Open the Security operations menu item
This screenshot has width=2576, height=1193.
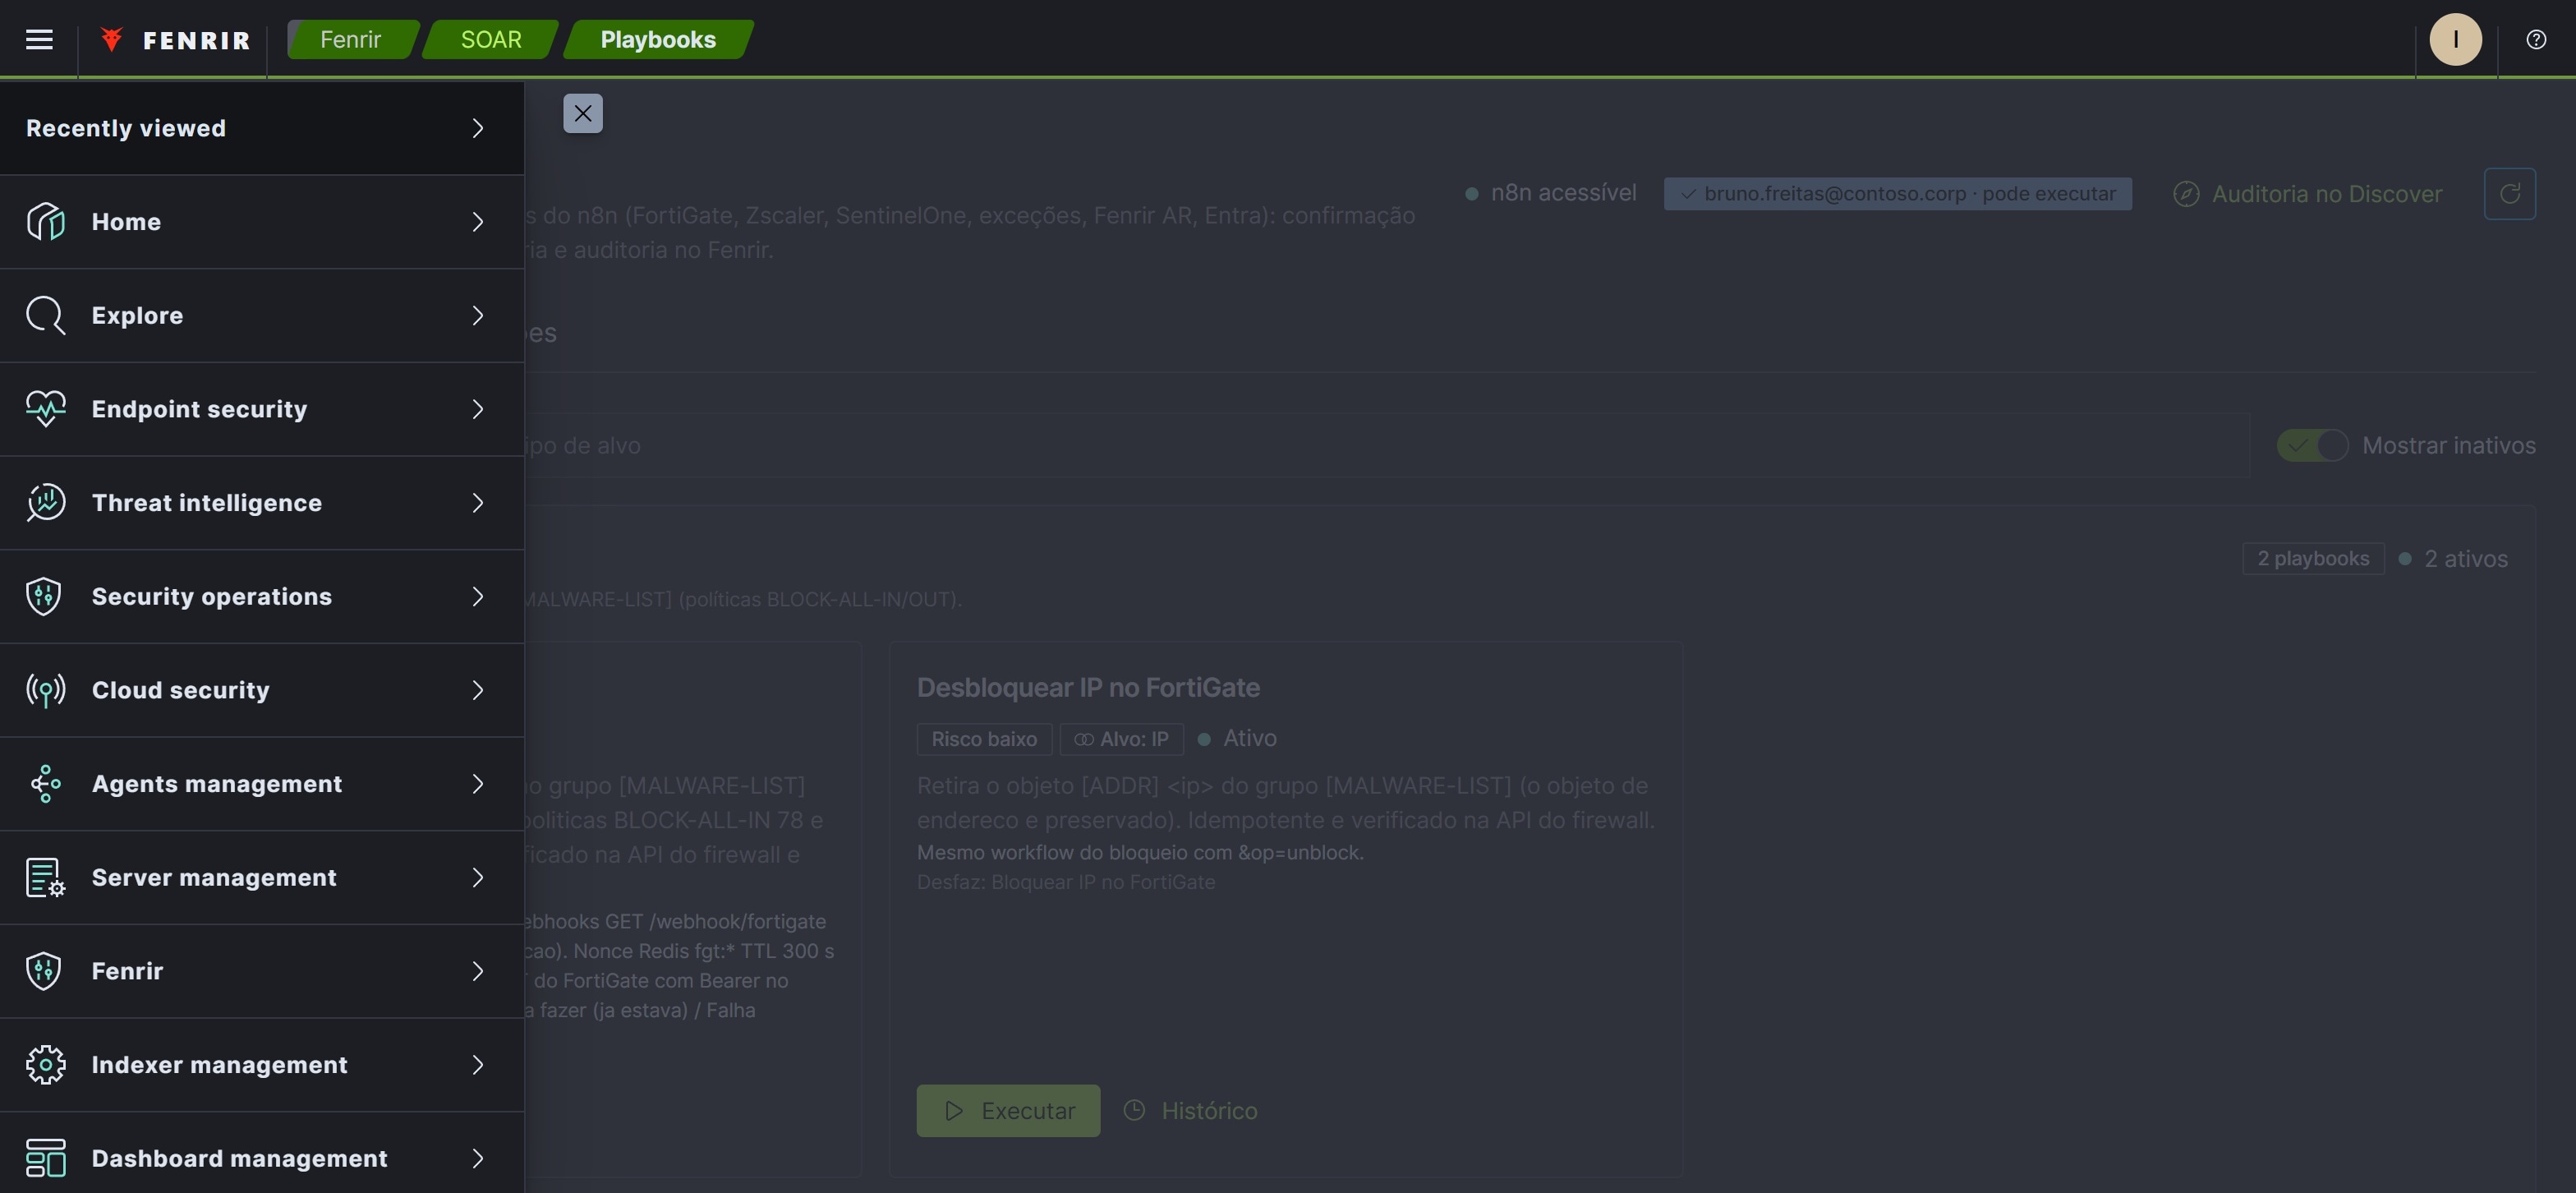coord(262,596)
